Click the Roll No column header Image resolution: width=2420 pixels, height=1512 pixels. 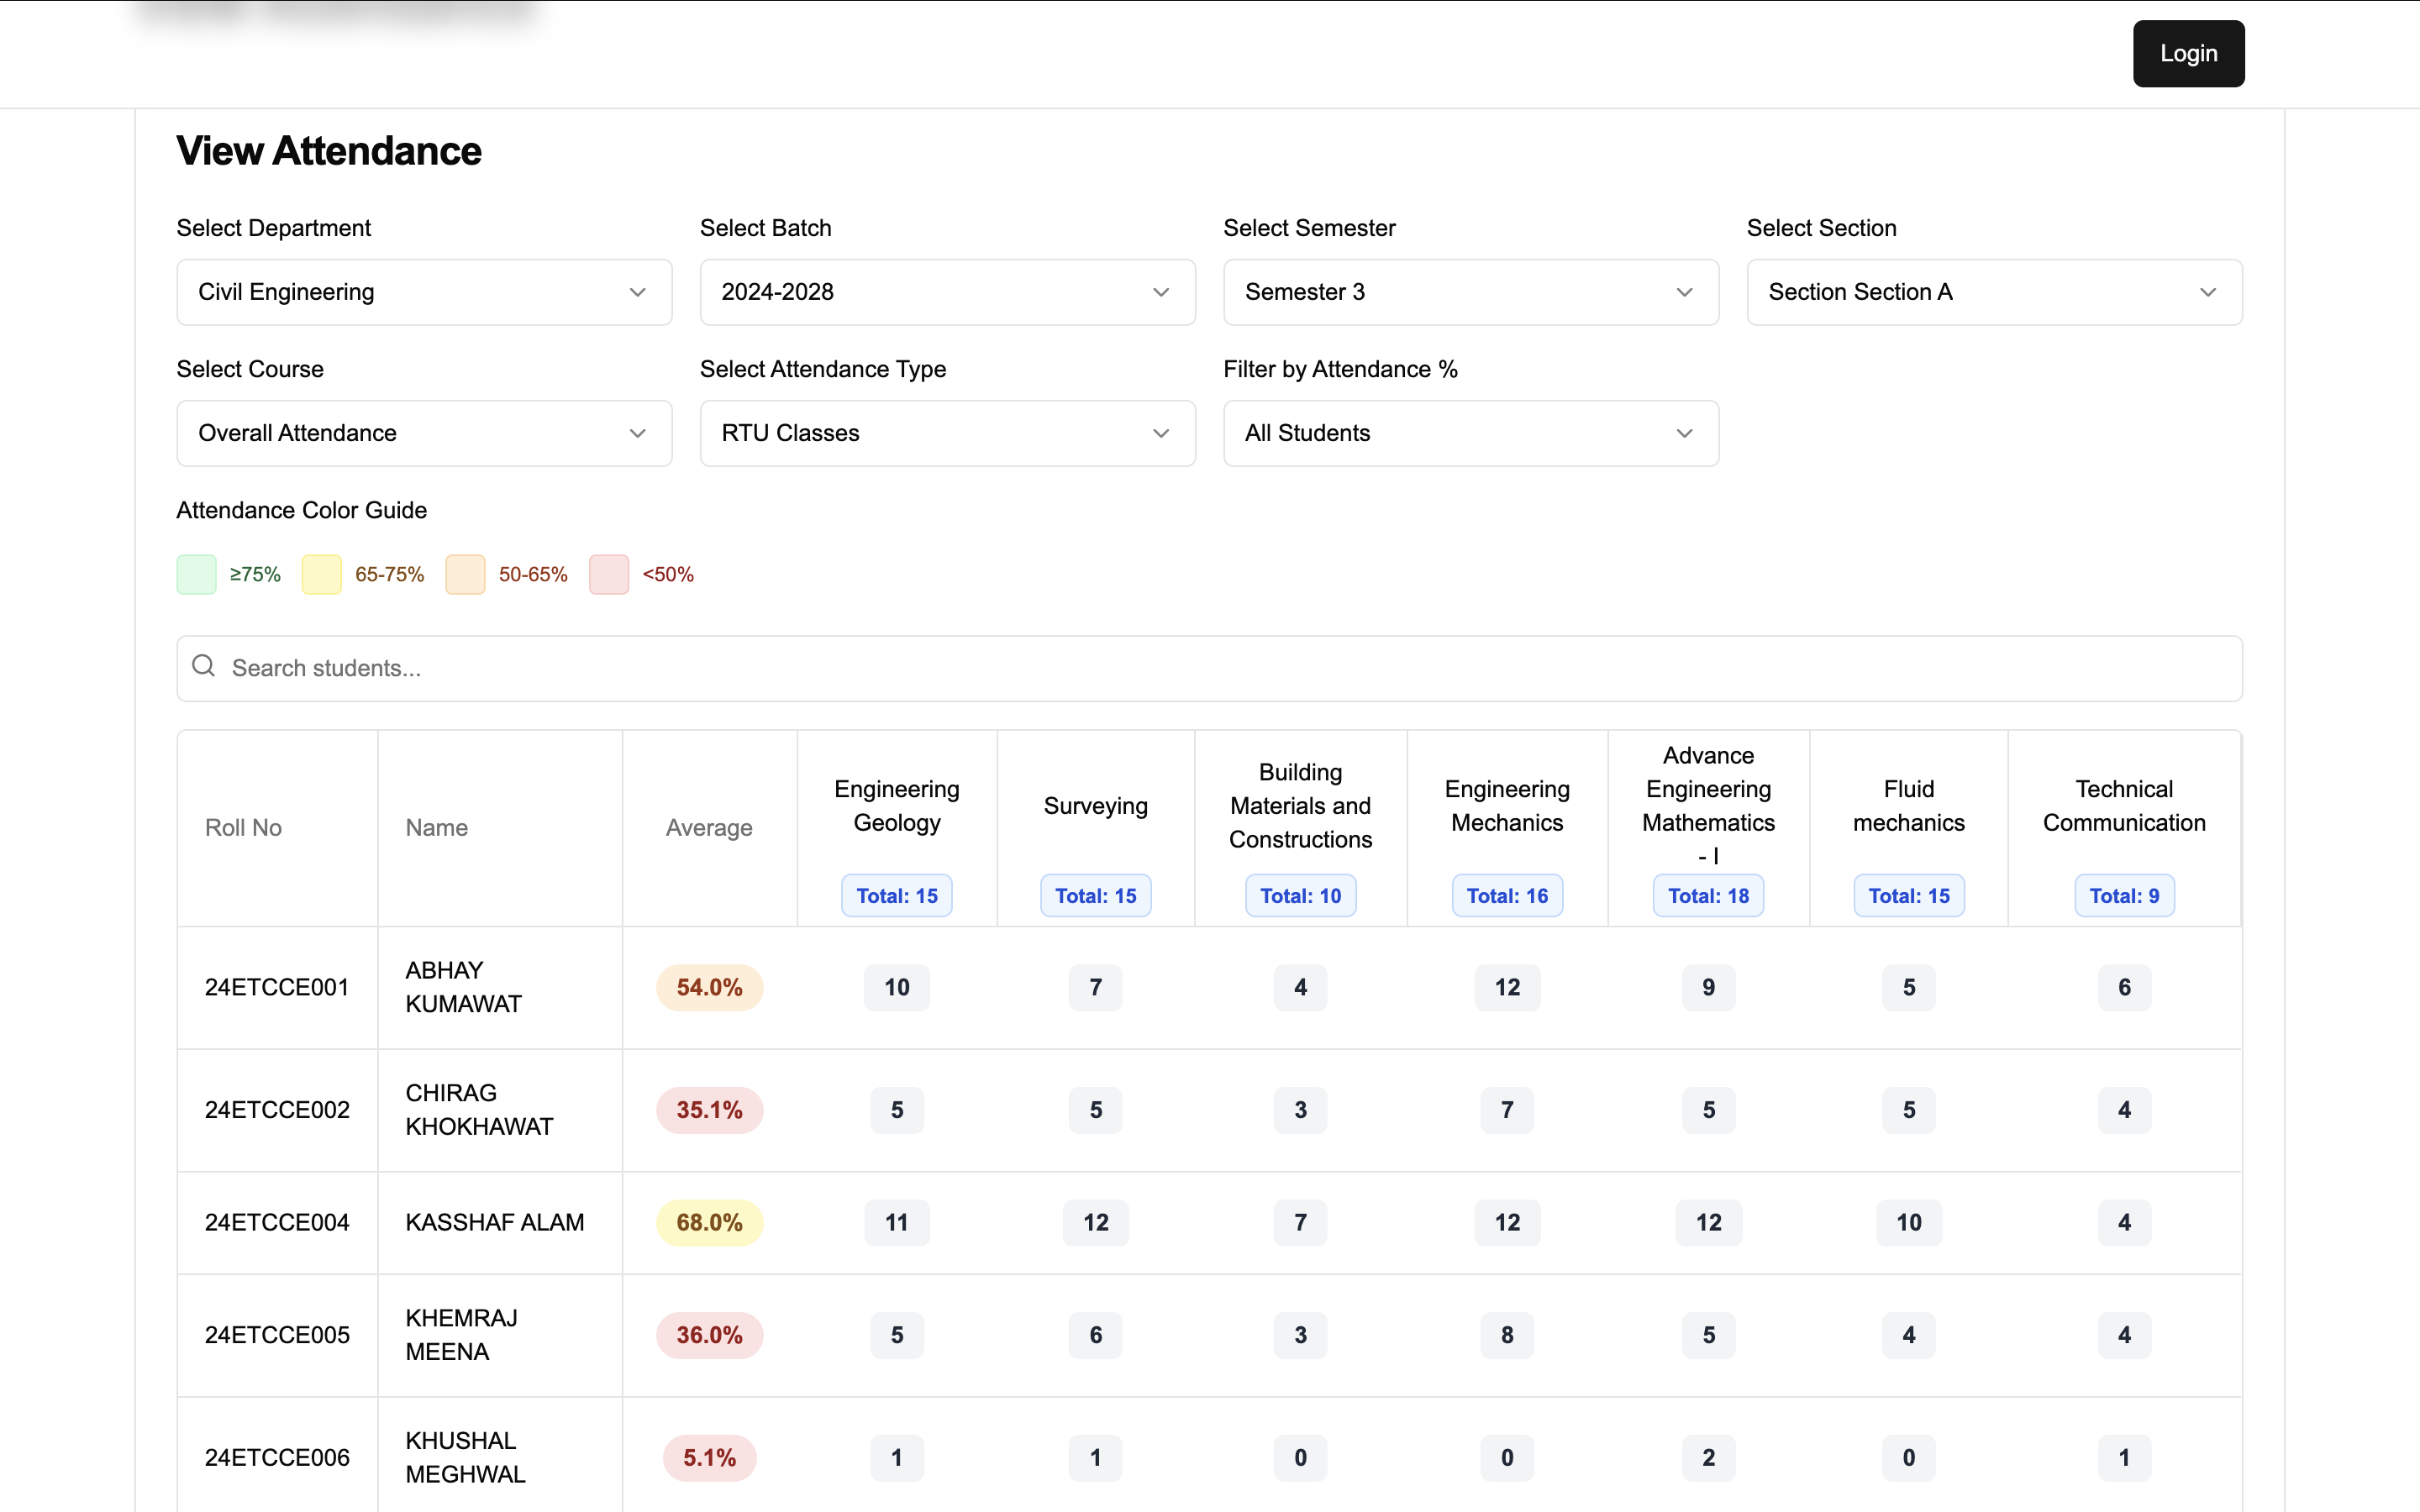243,827
